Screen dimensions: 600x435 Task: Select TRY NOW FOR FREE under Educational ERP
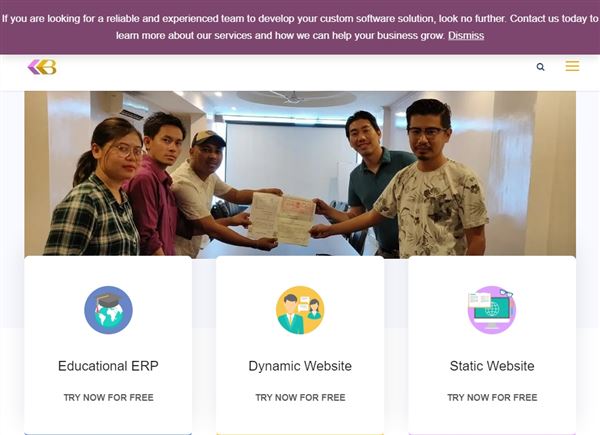[109, 398]
